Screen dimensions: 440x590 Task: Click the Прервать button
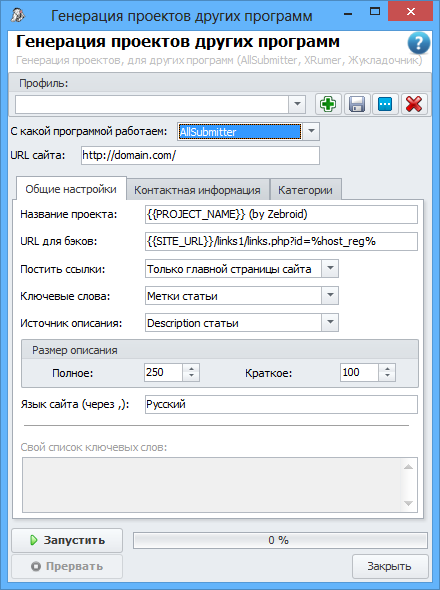67,566
